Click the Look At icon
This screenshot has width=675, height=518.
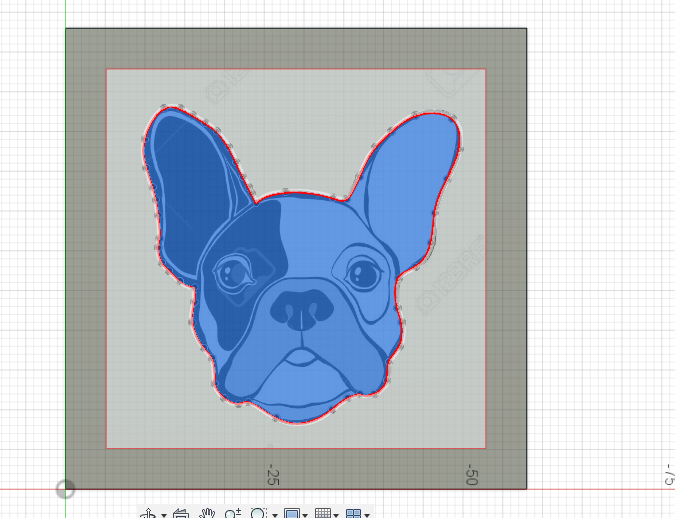(x=181, y=514)
